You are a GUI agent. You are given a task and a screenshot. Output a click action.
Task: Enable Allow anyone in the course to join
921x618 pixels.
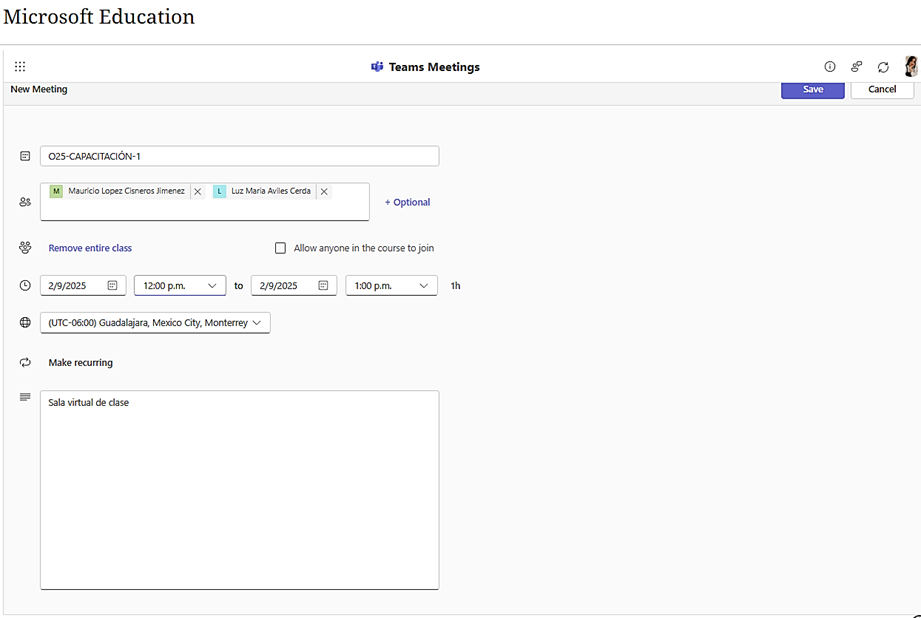[280, 248]
